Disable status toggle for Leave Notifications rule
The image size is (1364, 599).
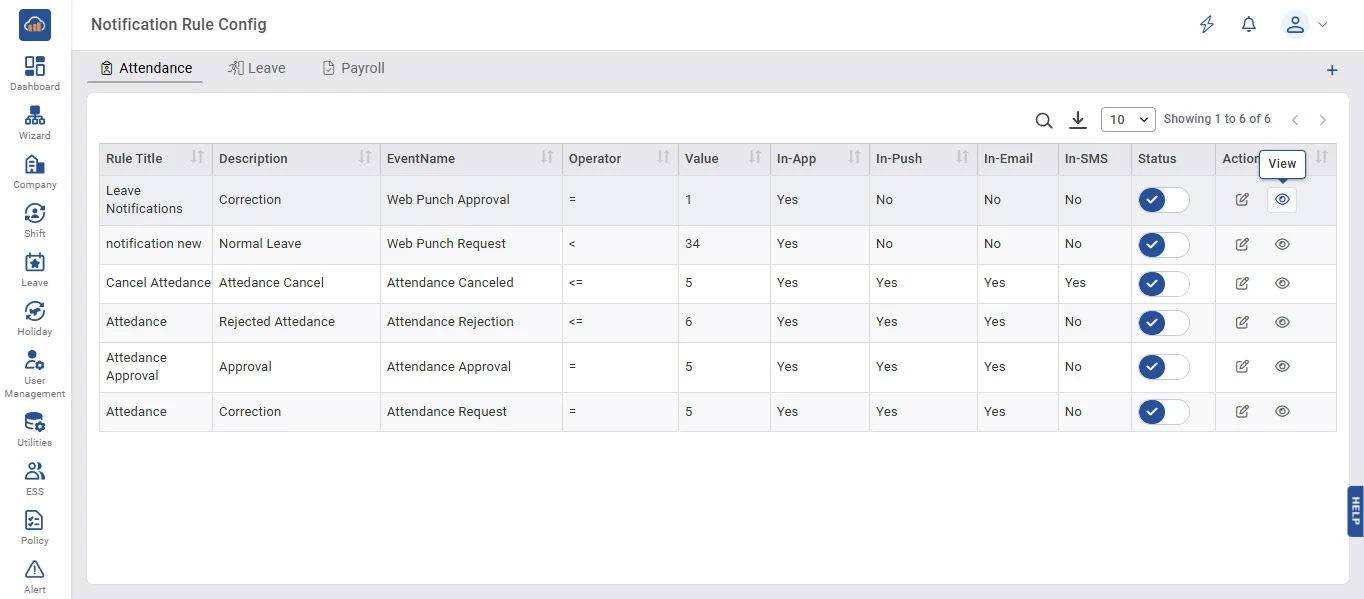1163,200
